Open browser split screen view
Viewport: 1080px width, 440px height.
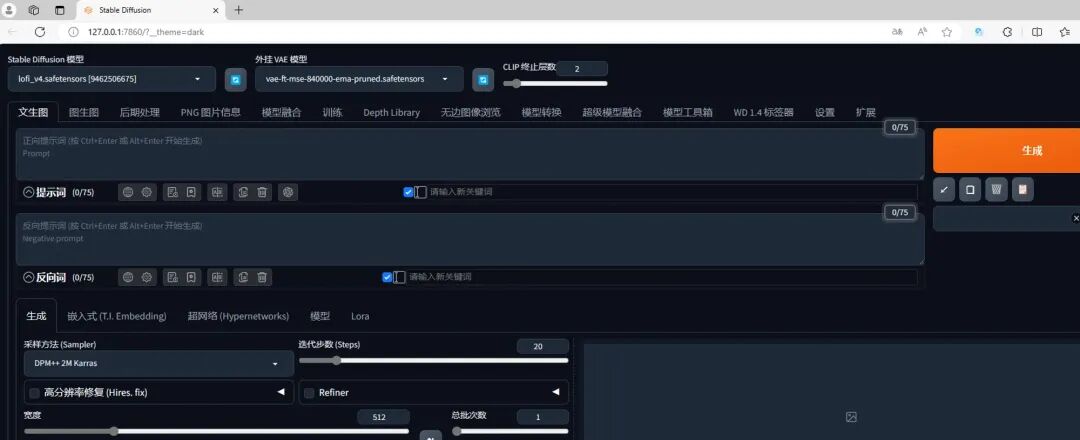[x=1037, y=32]
